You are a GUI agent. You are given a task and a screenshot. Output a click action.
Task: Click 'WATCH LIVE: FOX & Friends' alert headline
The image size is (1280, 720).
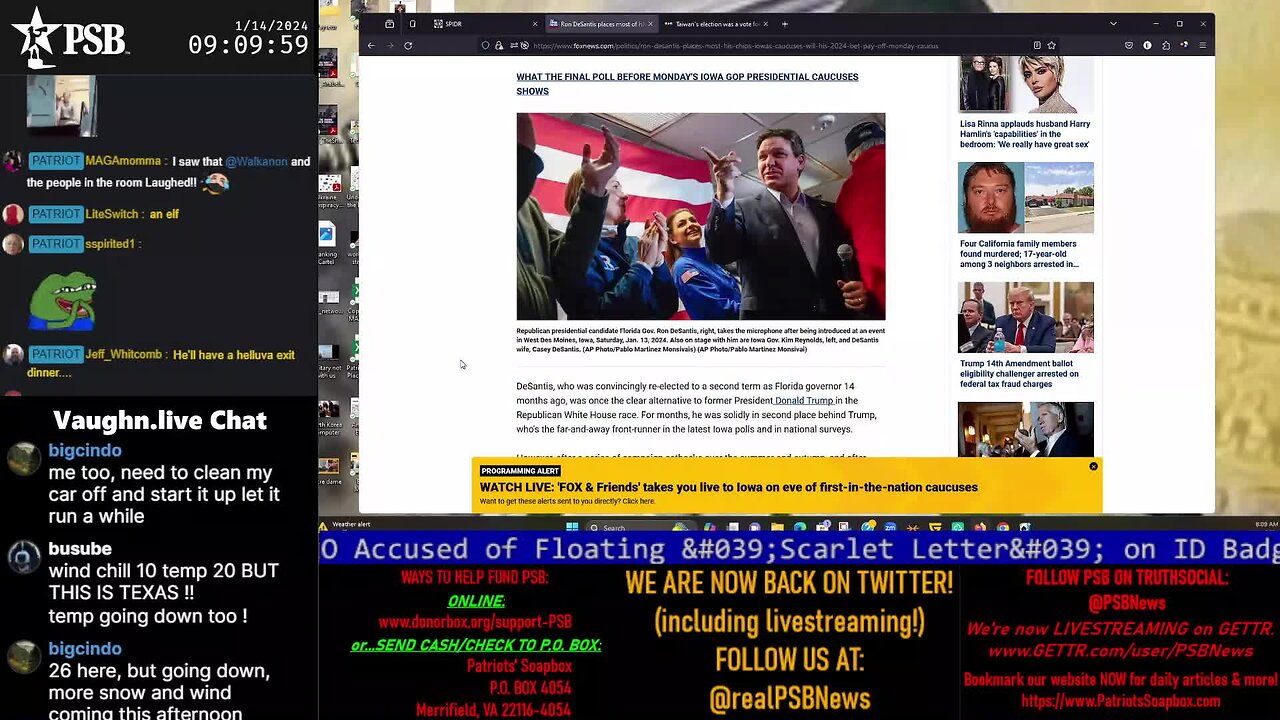point(729,487)
